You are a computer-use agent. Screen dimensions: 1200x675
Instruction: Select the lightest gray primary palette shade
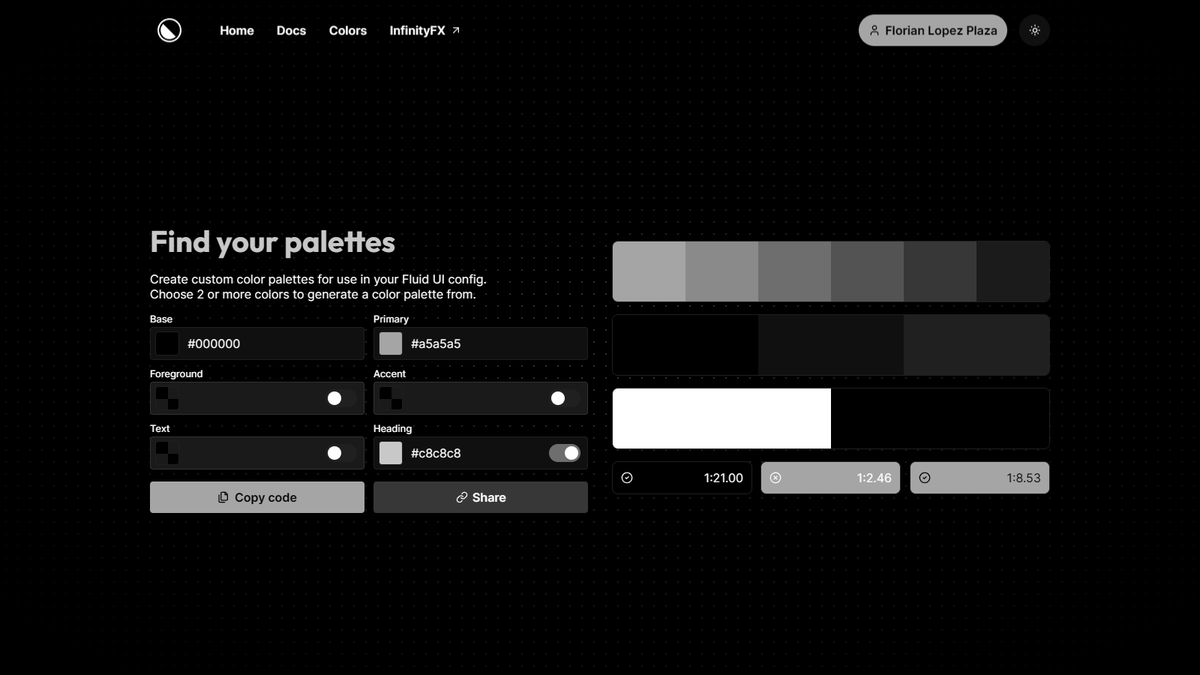(649, 271)
